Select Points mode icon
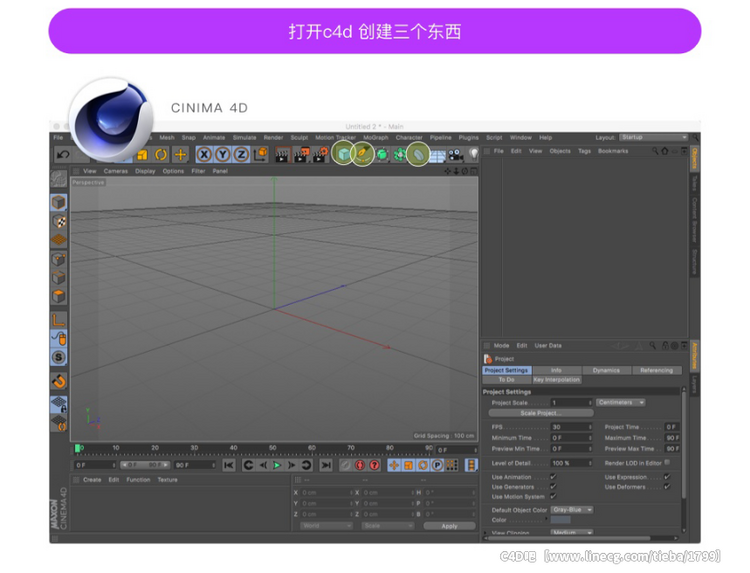 point(59,260)
